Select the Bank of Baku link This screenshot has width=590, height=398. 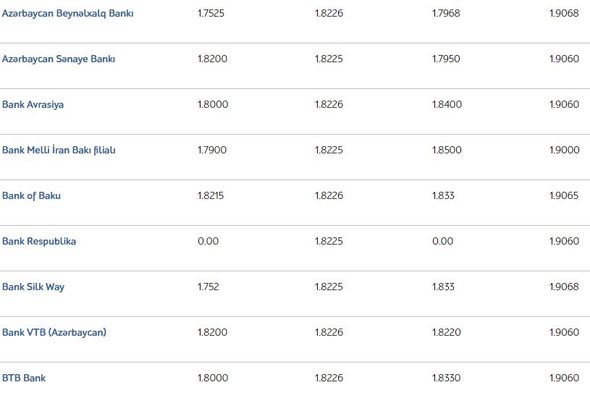click(x=31, y=196)
